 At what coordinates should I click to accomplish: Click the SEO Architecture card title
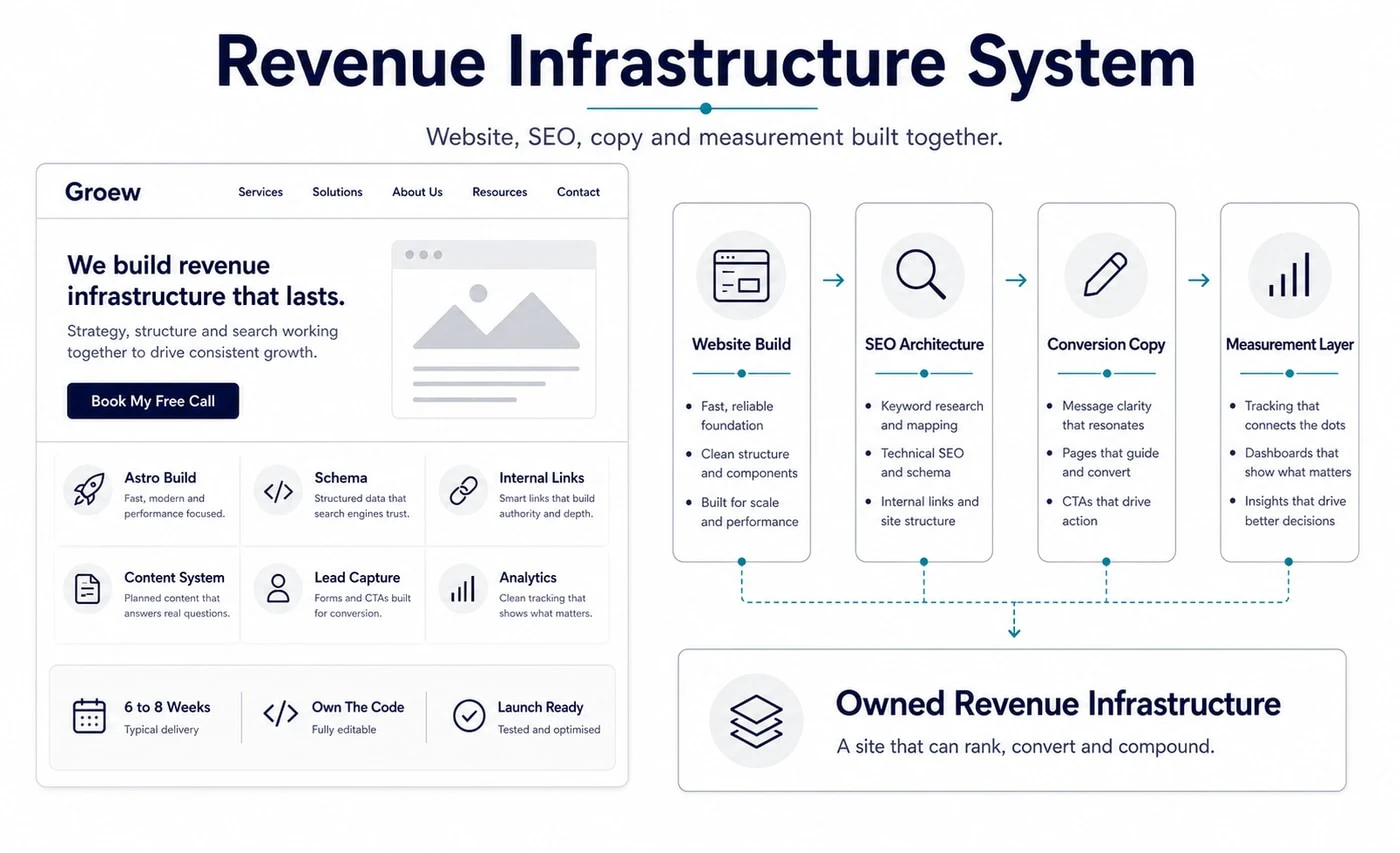point(924,344)
